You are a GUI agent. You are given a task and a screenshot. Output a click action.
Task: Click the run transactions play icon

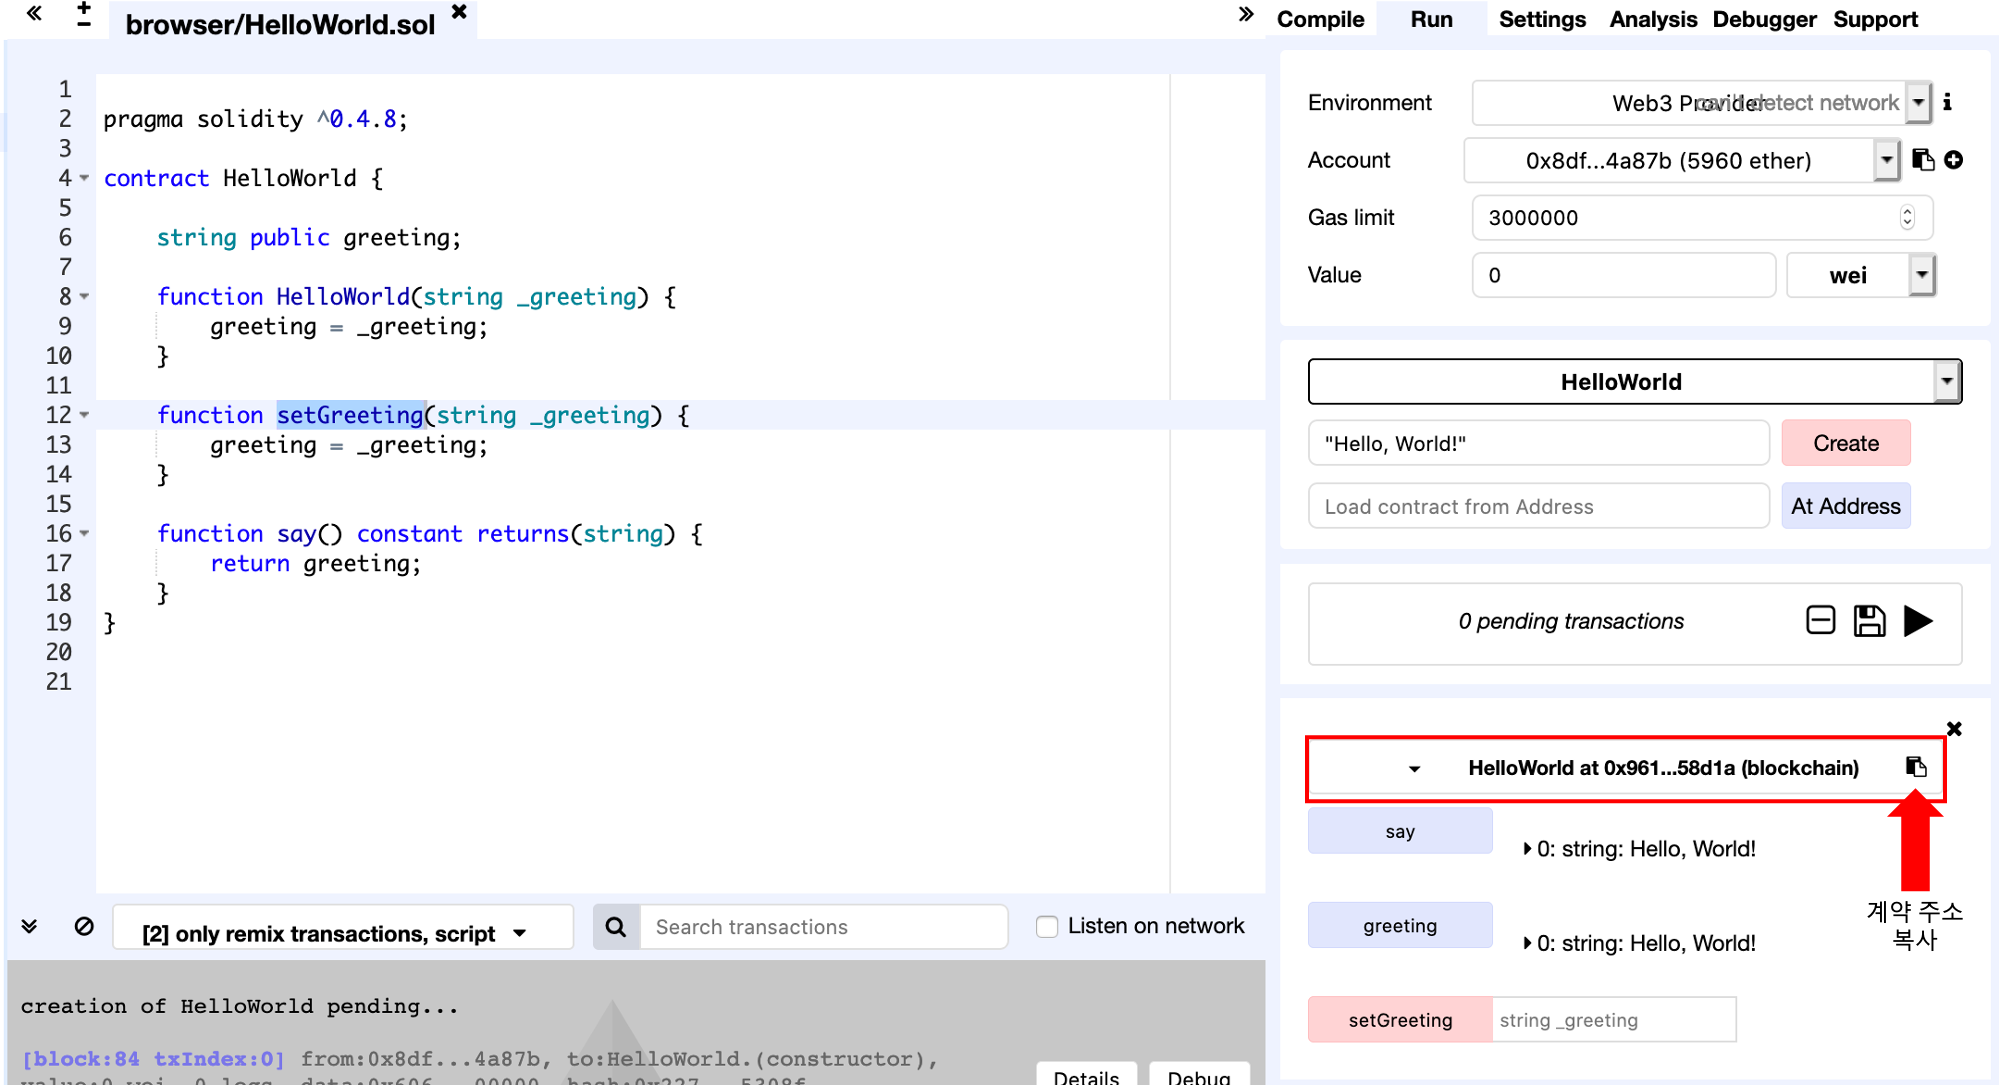coord(1917,621)
